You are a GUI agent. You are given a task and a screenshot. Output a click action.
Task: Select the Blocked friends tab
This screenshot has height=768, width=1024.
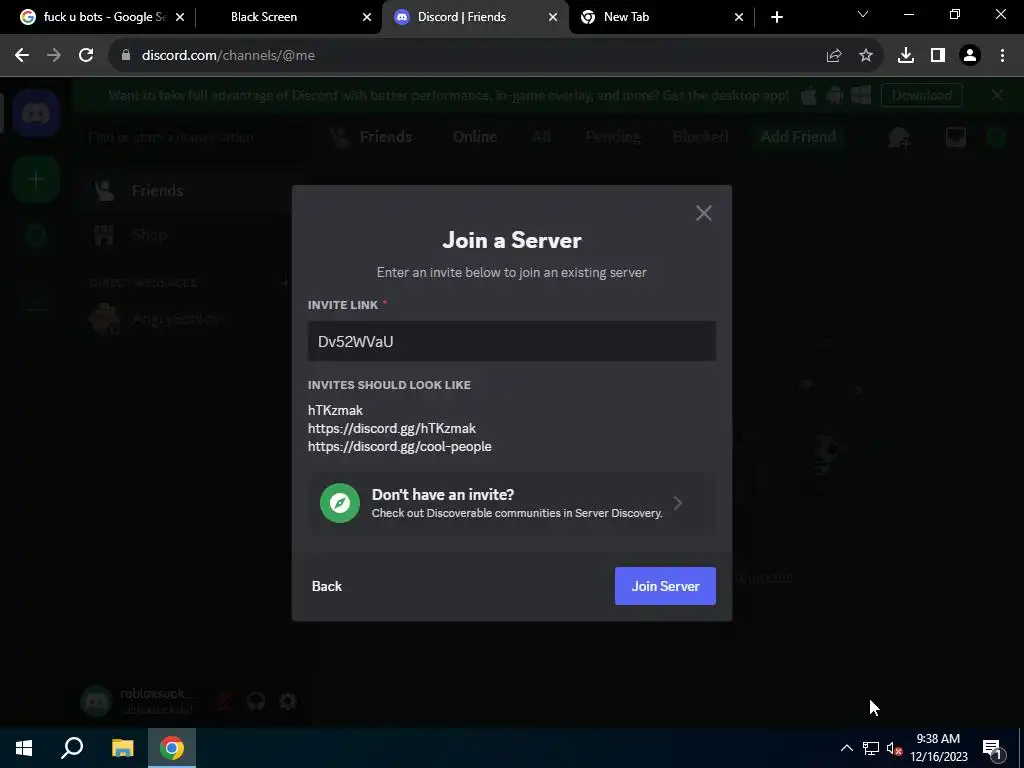[700, 136]
